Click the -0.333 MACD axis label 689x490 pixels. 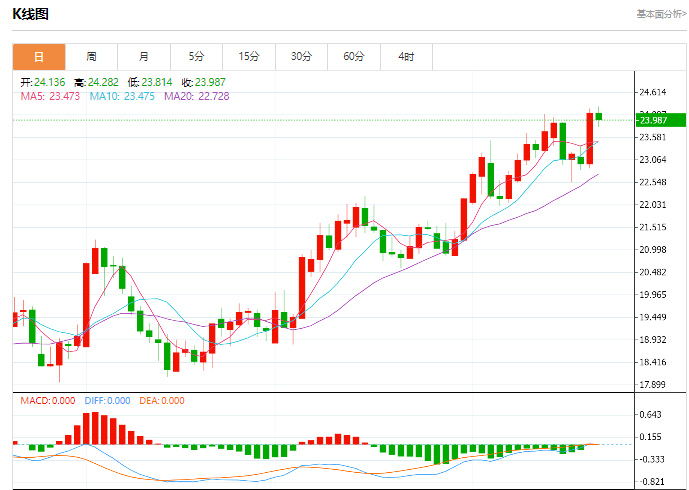(651, 460)
